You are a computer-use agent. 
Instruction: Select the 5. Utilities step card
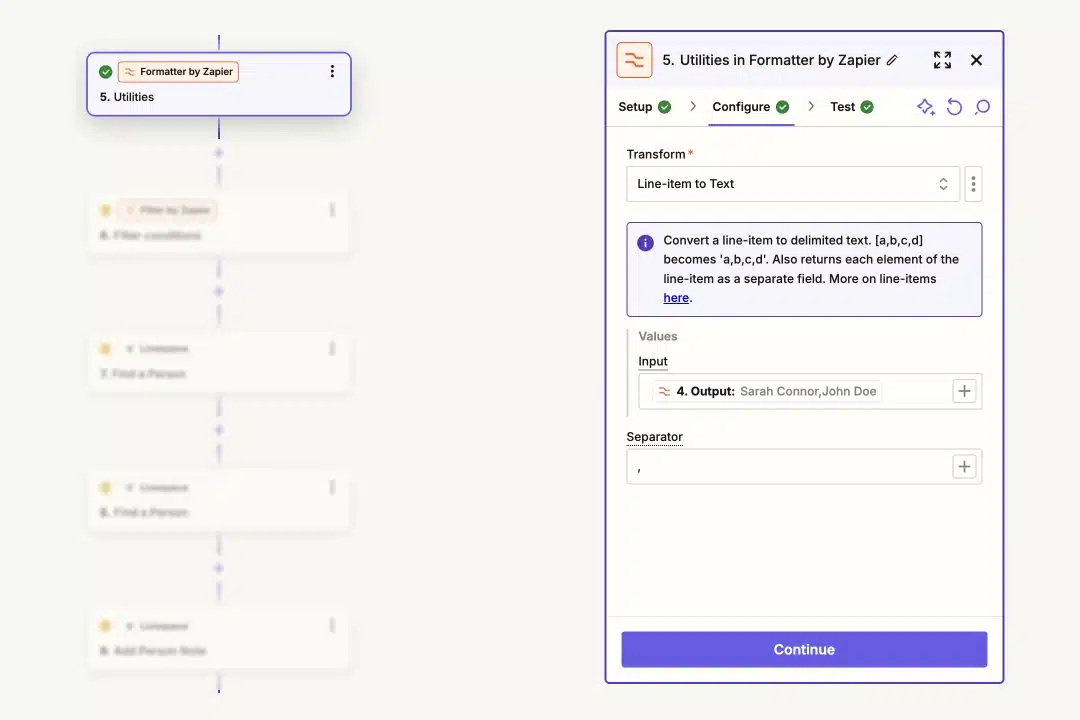point(219,84)
